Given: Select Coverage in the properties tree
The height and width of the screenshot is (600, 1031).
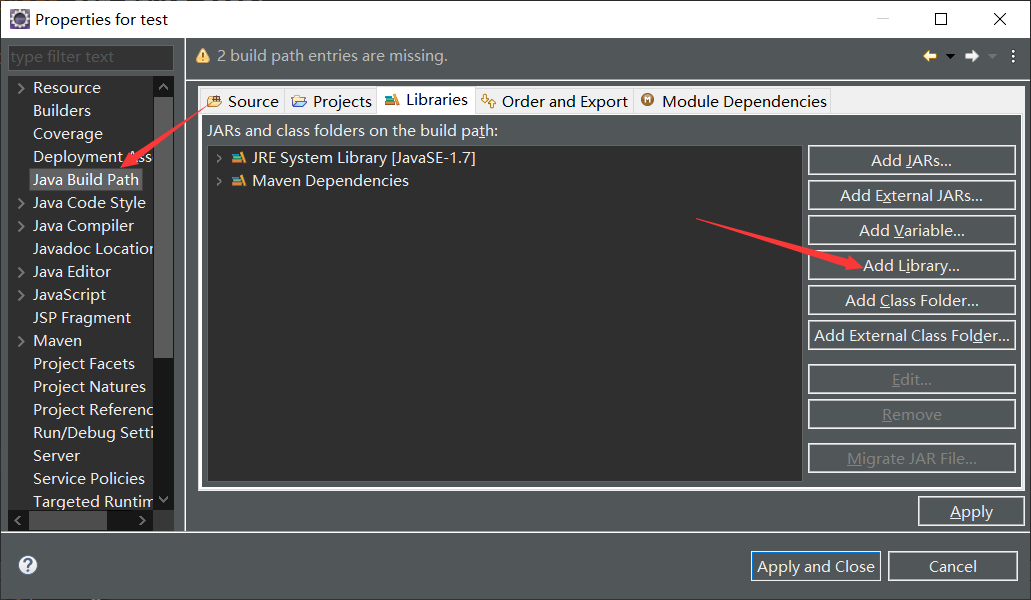Looking at the screenshot, I should point(68,133).
